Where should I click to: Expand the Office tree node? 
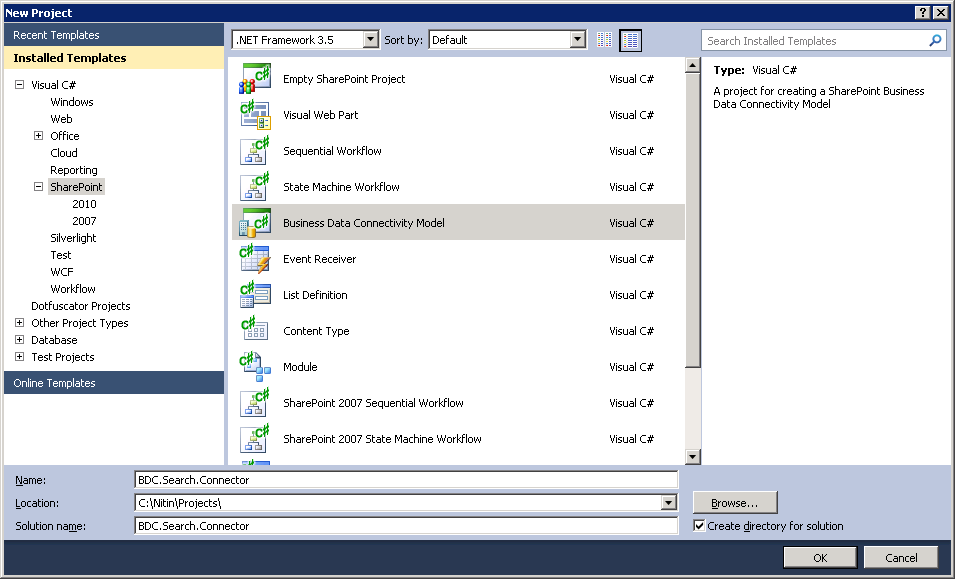coord(38,135)
